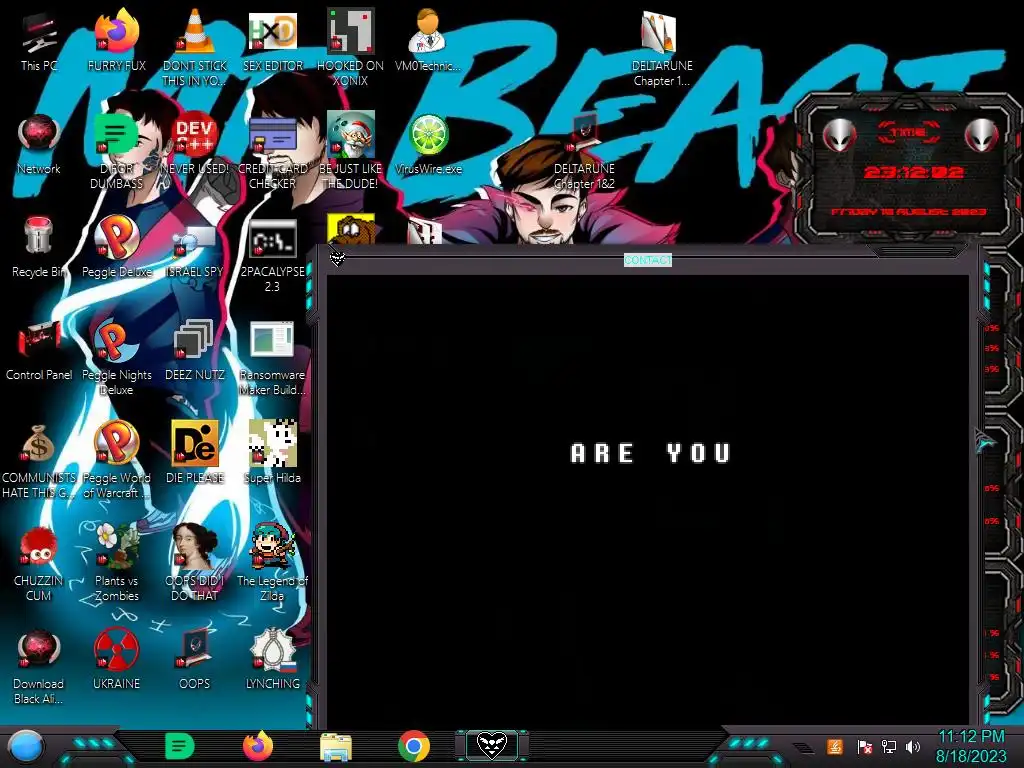Image resolution: width=1024 pixels, height=768 pixels.
Task: Open the CHUZZIN CUM red fuzzball icon
Action: click(39, 563)
